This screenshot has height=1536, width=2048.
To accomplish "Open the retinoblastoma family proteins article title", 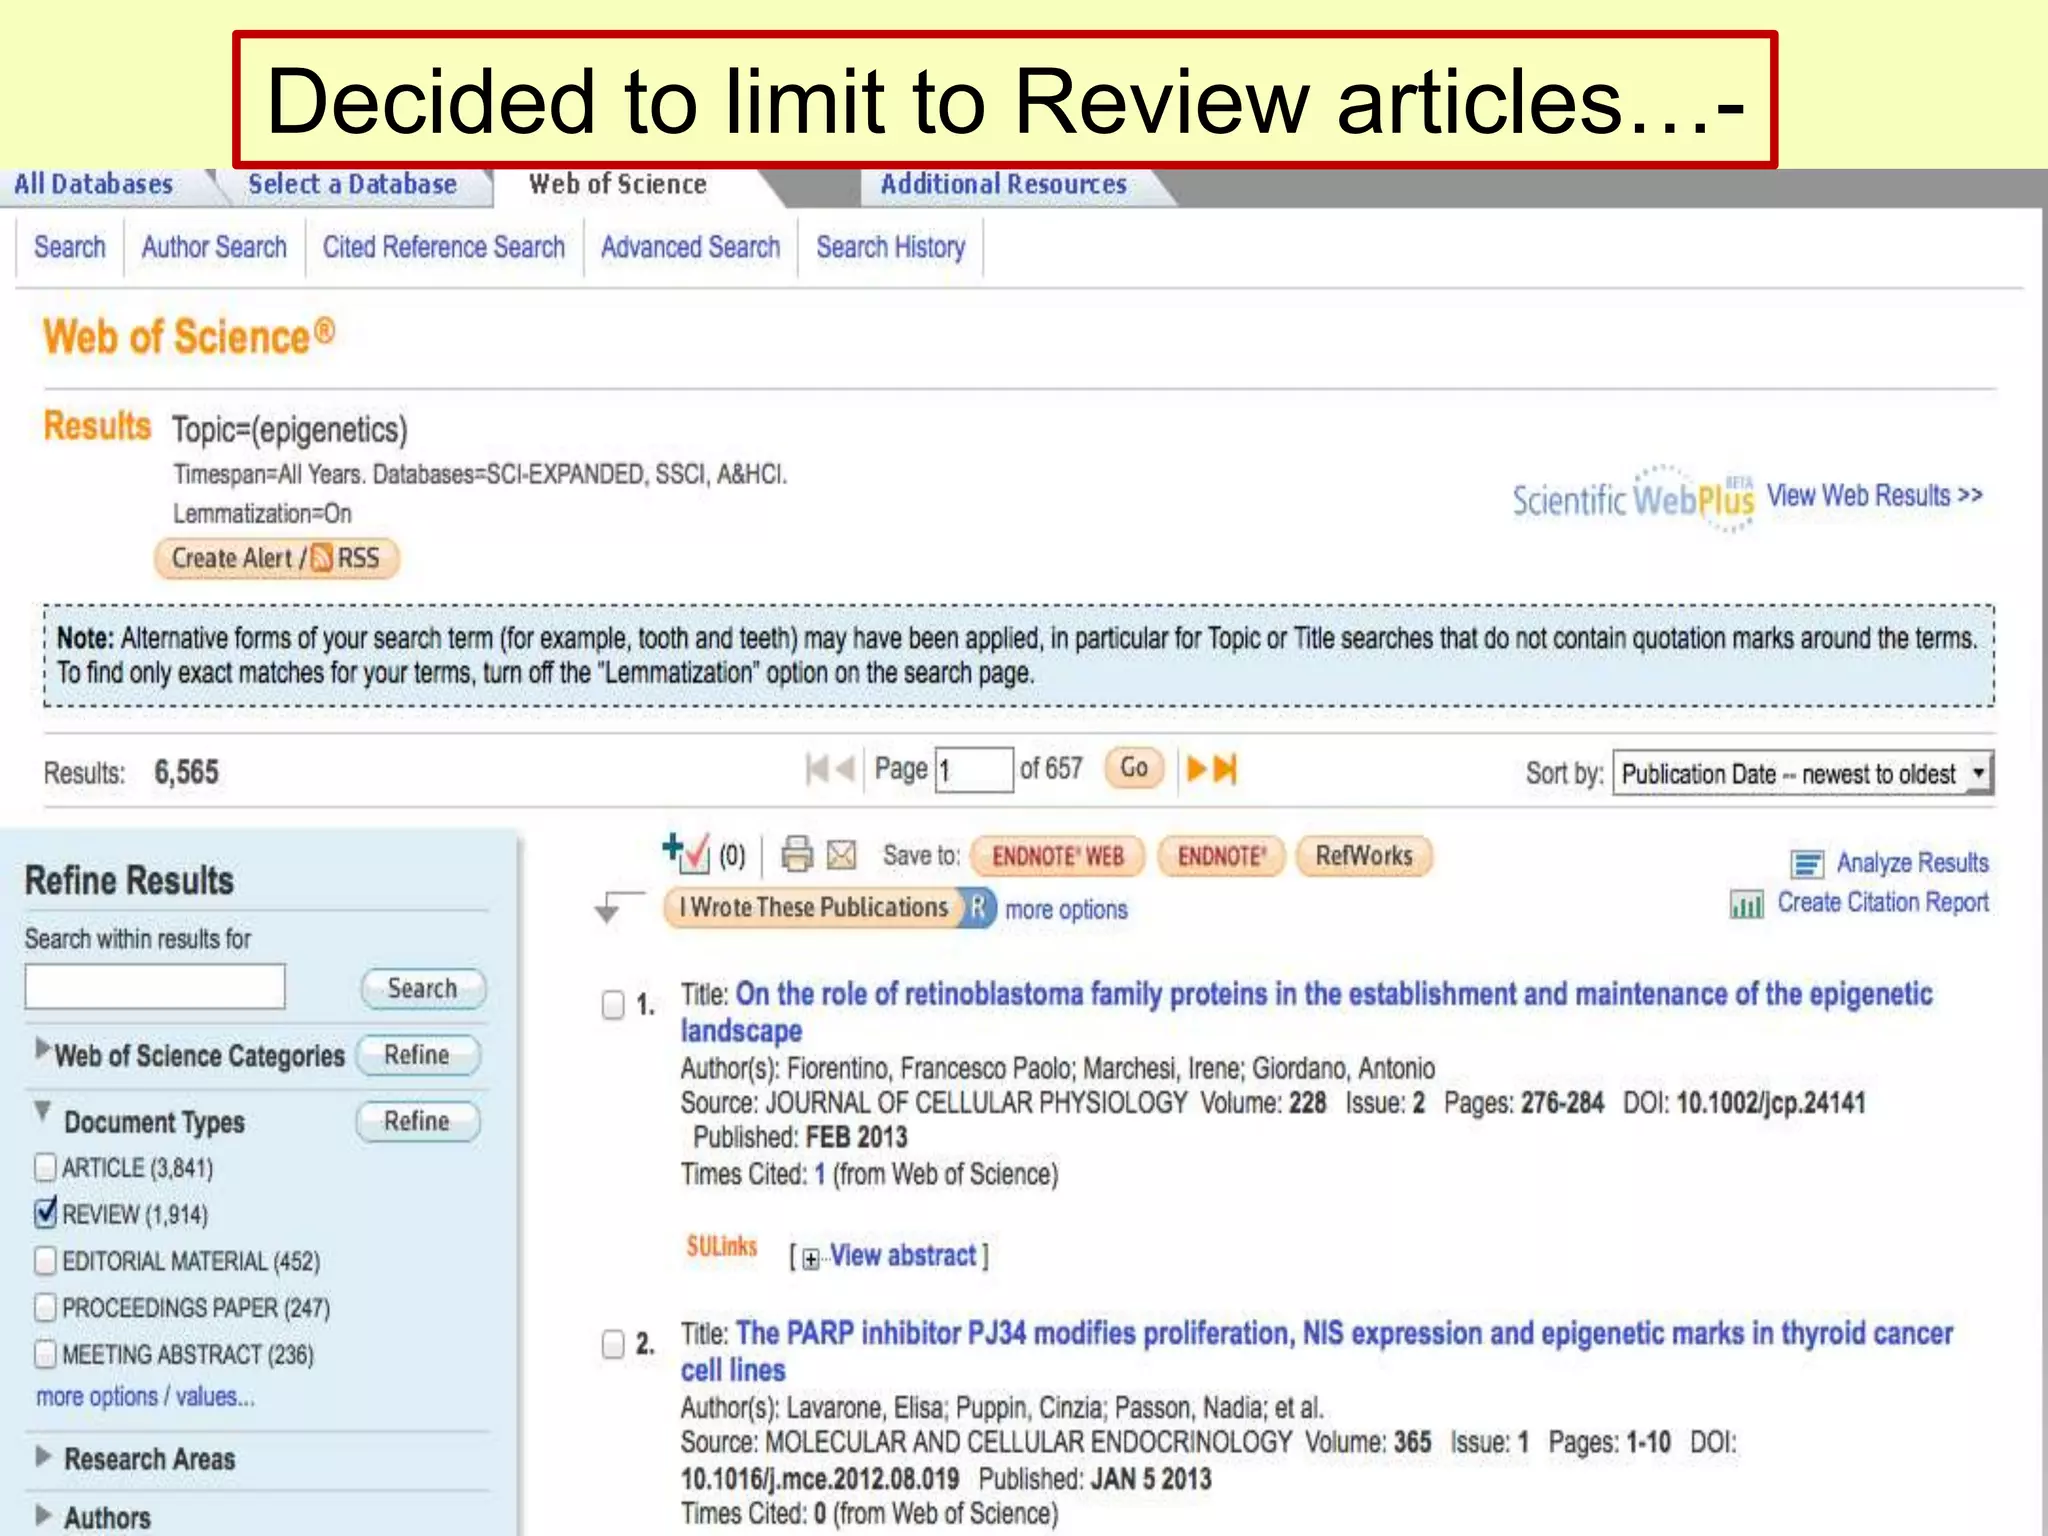I will [1306, 1012].
